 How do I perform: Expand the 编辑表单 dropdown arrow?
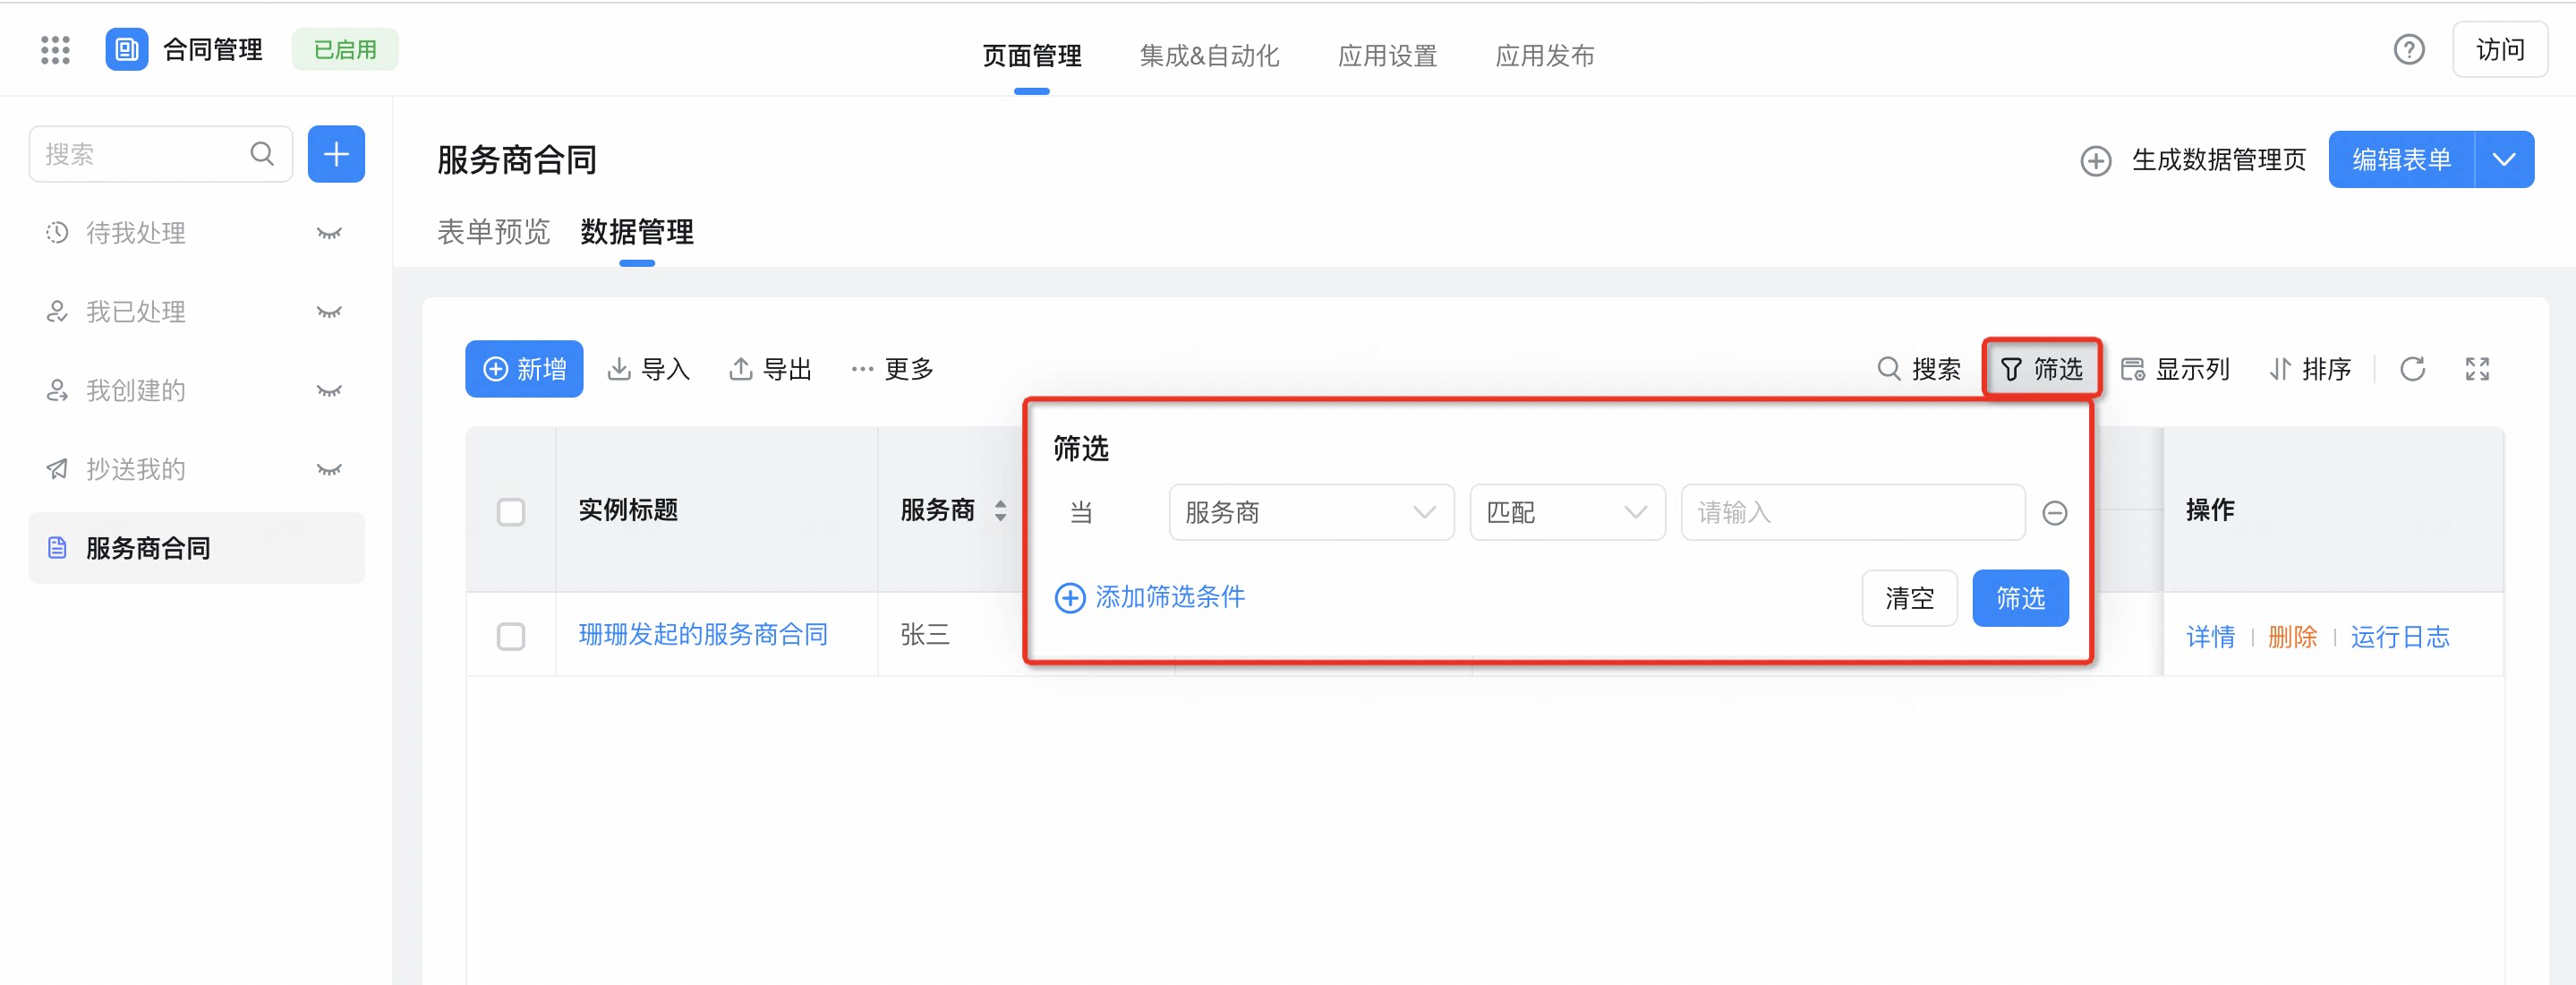coord(2504,159)
